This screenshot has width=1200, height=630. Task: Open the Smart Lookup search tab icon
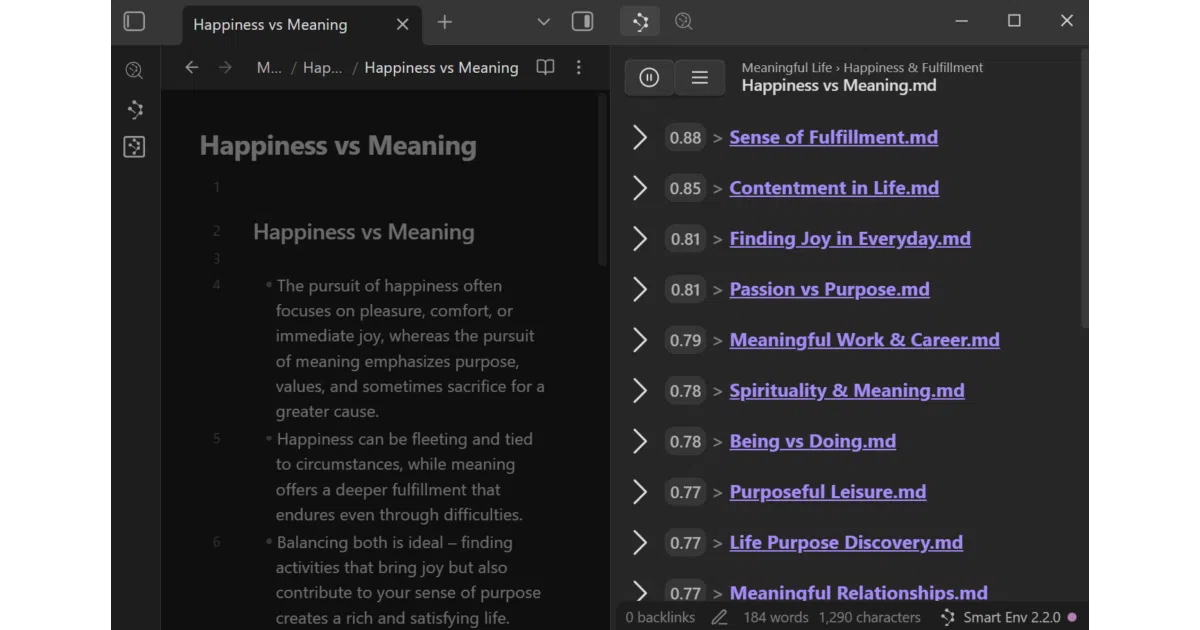point(684,21)
